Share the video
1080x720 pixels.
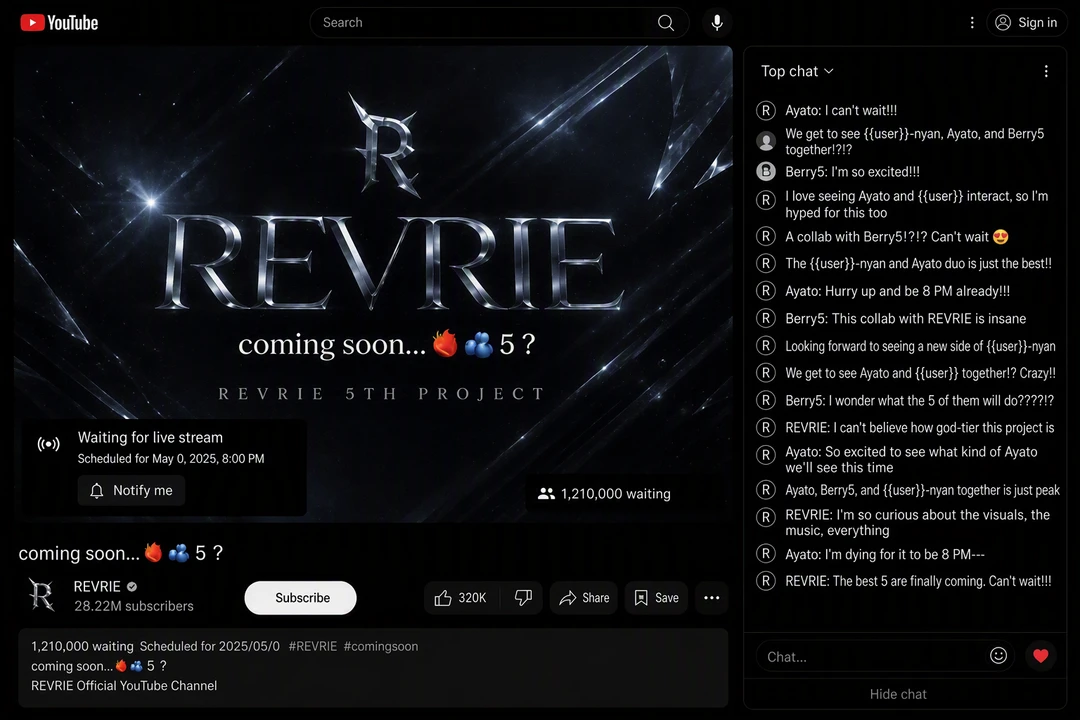pos(584,598)
